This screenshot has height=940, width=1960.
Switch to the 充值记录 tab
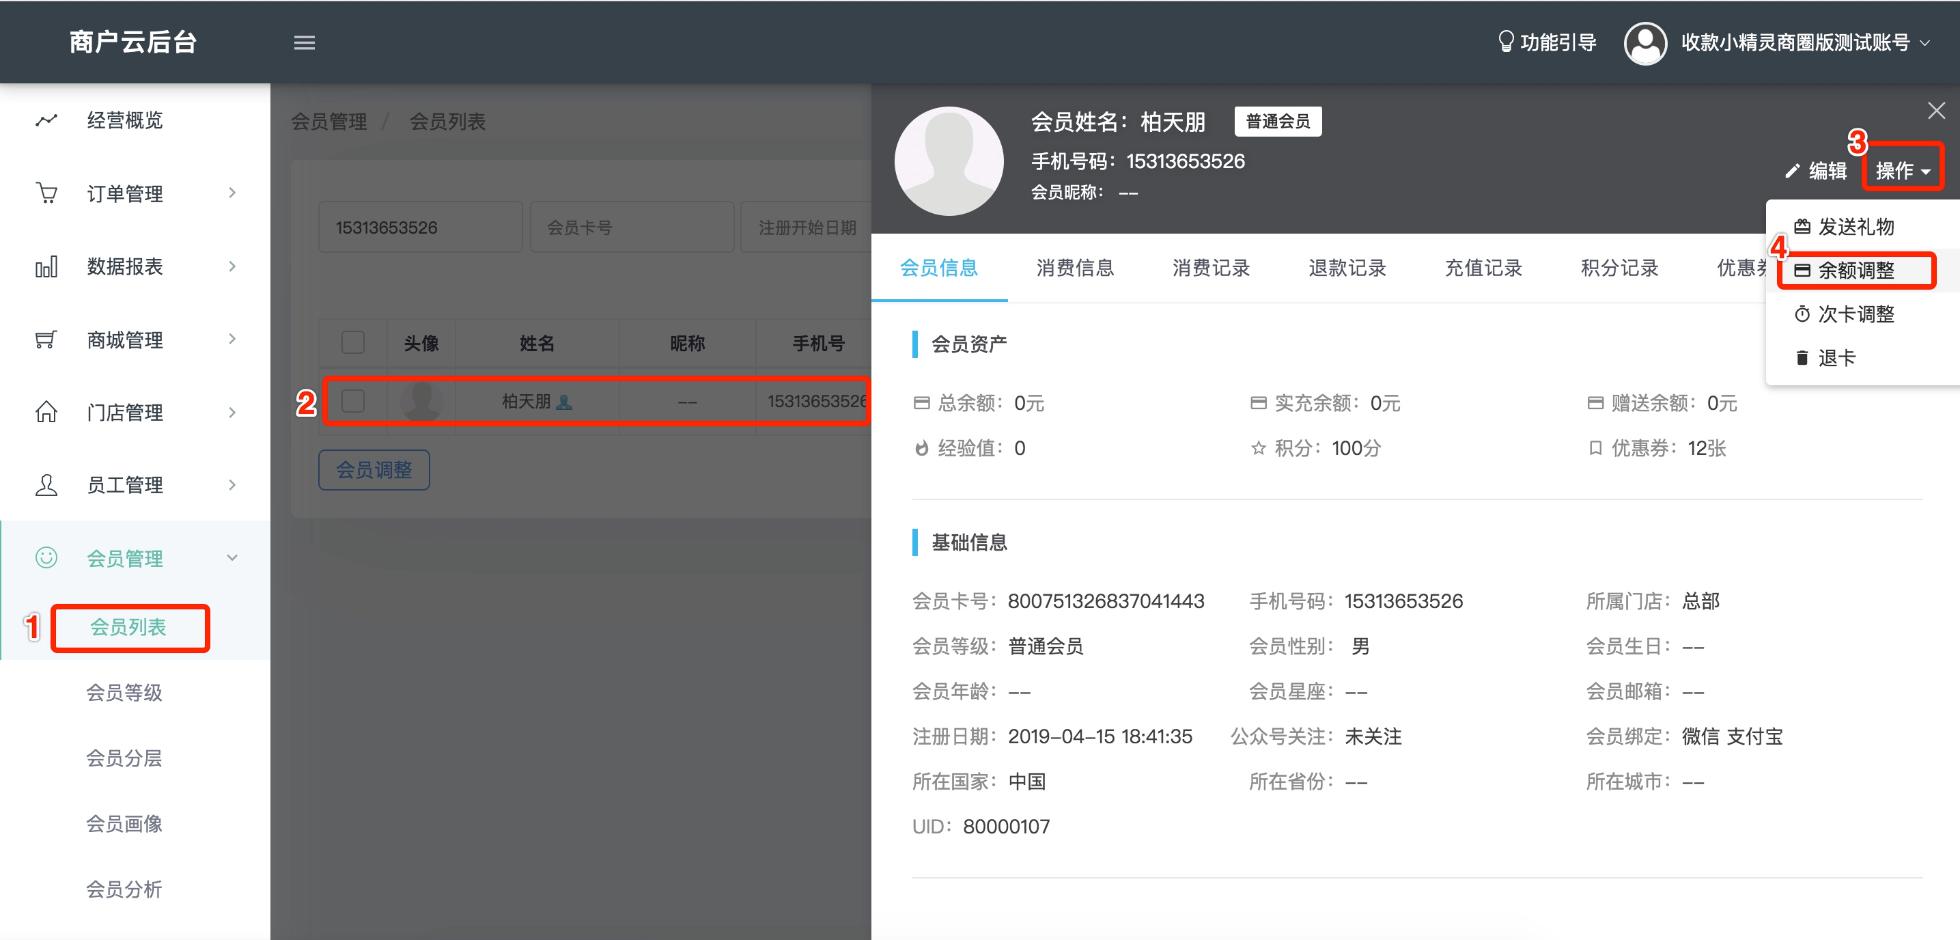[x=1483, y=268]
